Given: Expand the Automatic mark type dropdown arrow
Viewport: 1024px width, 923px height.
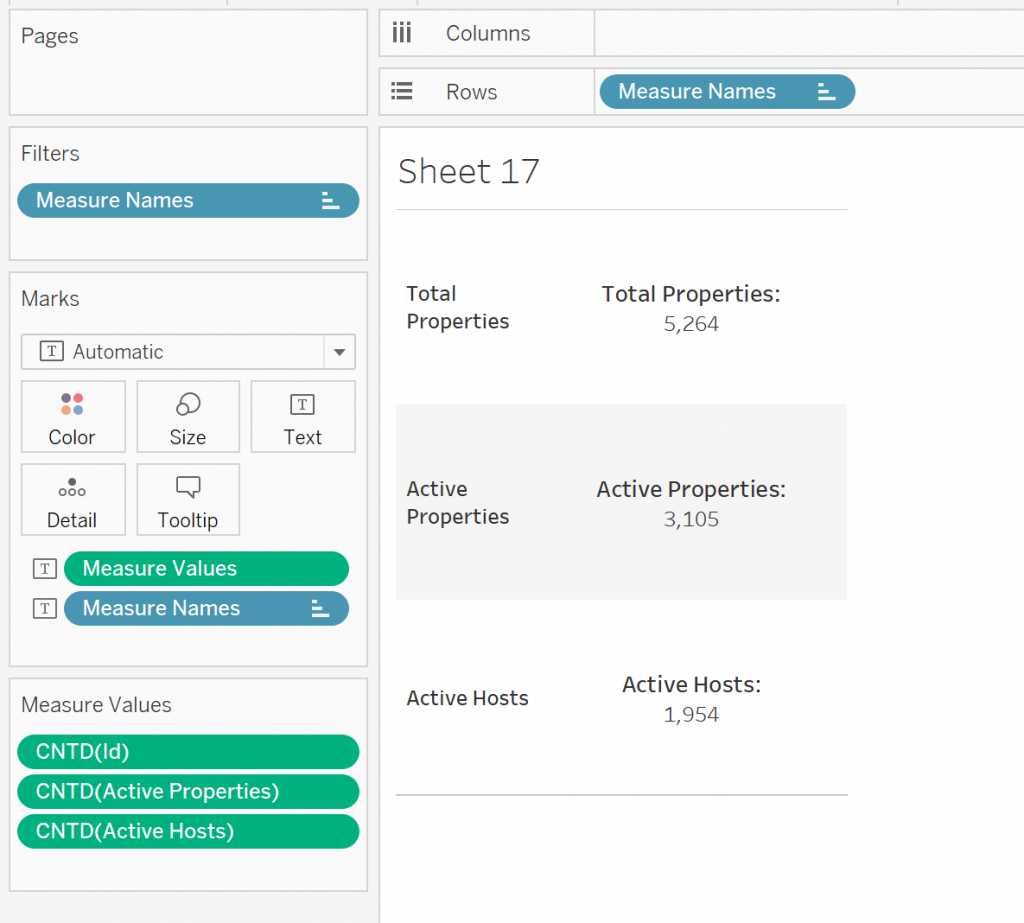Looking at the screenshot, I should pyautogui.click(x=340, y=352).
